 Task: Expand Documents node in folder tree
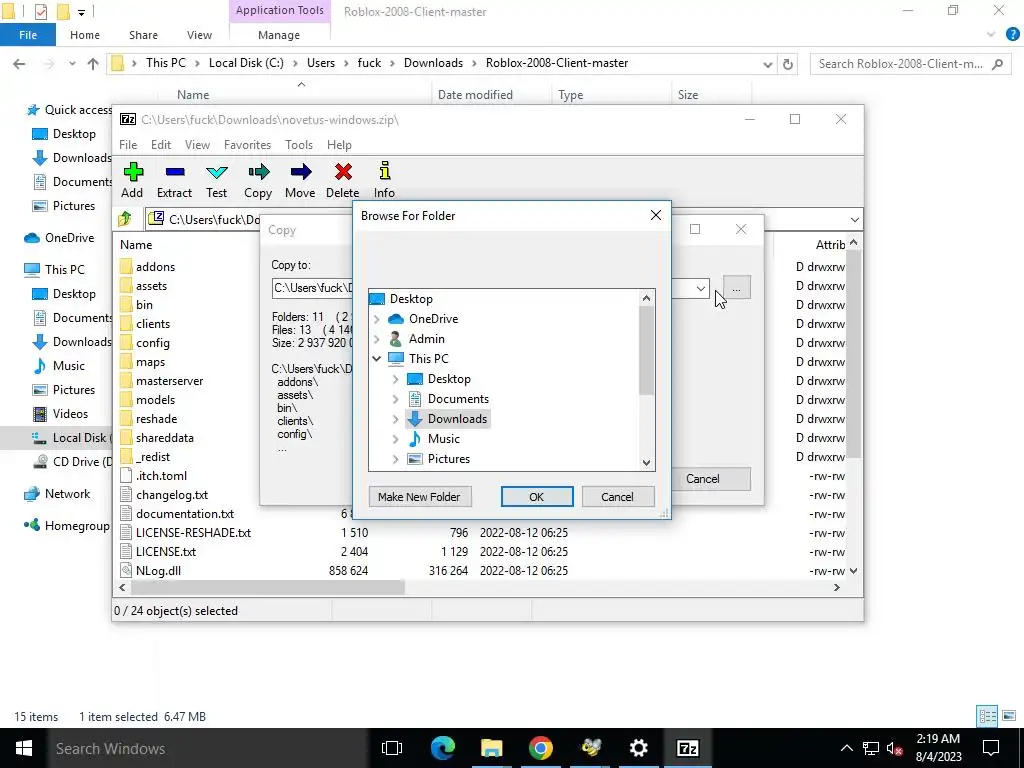click(396, 399)
